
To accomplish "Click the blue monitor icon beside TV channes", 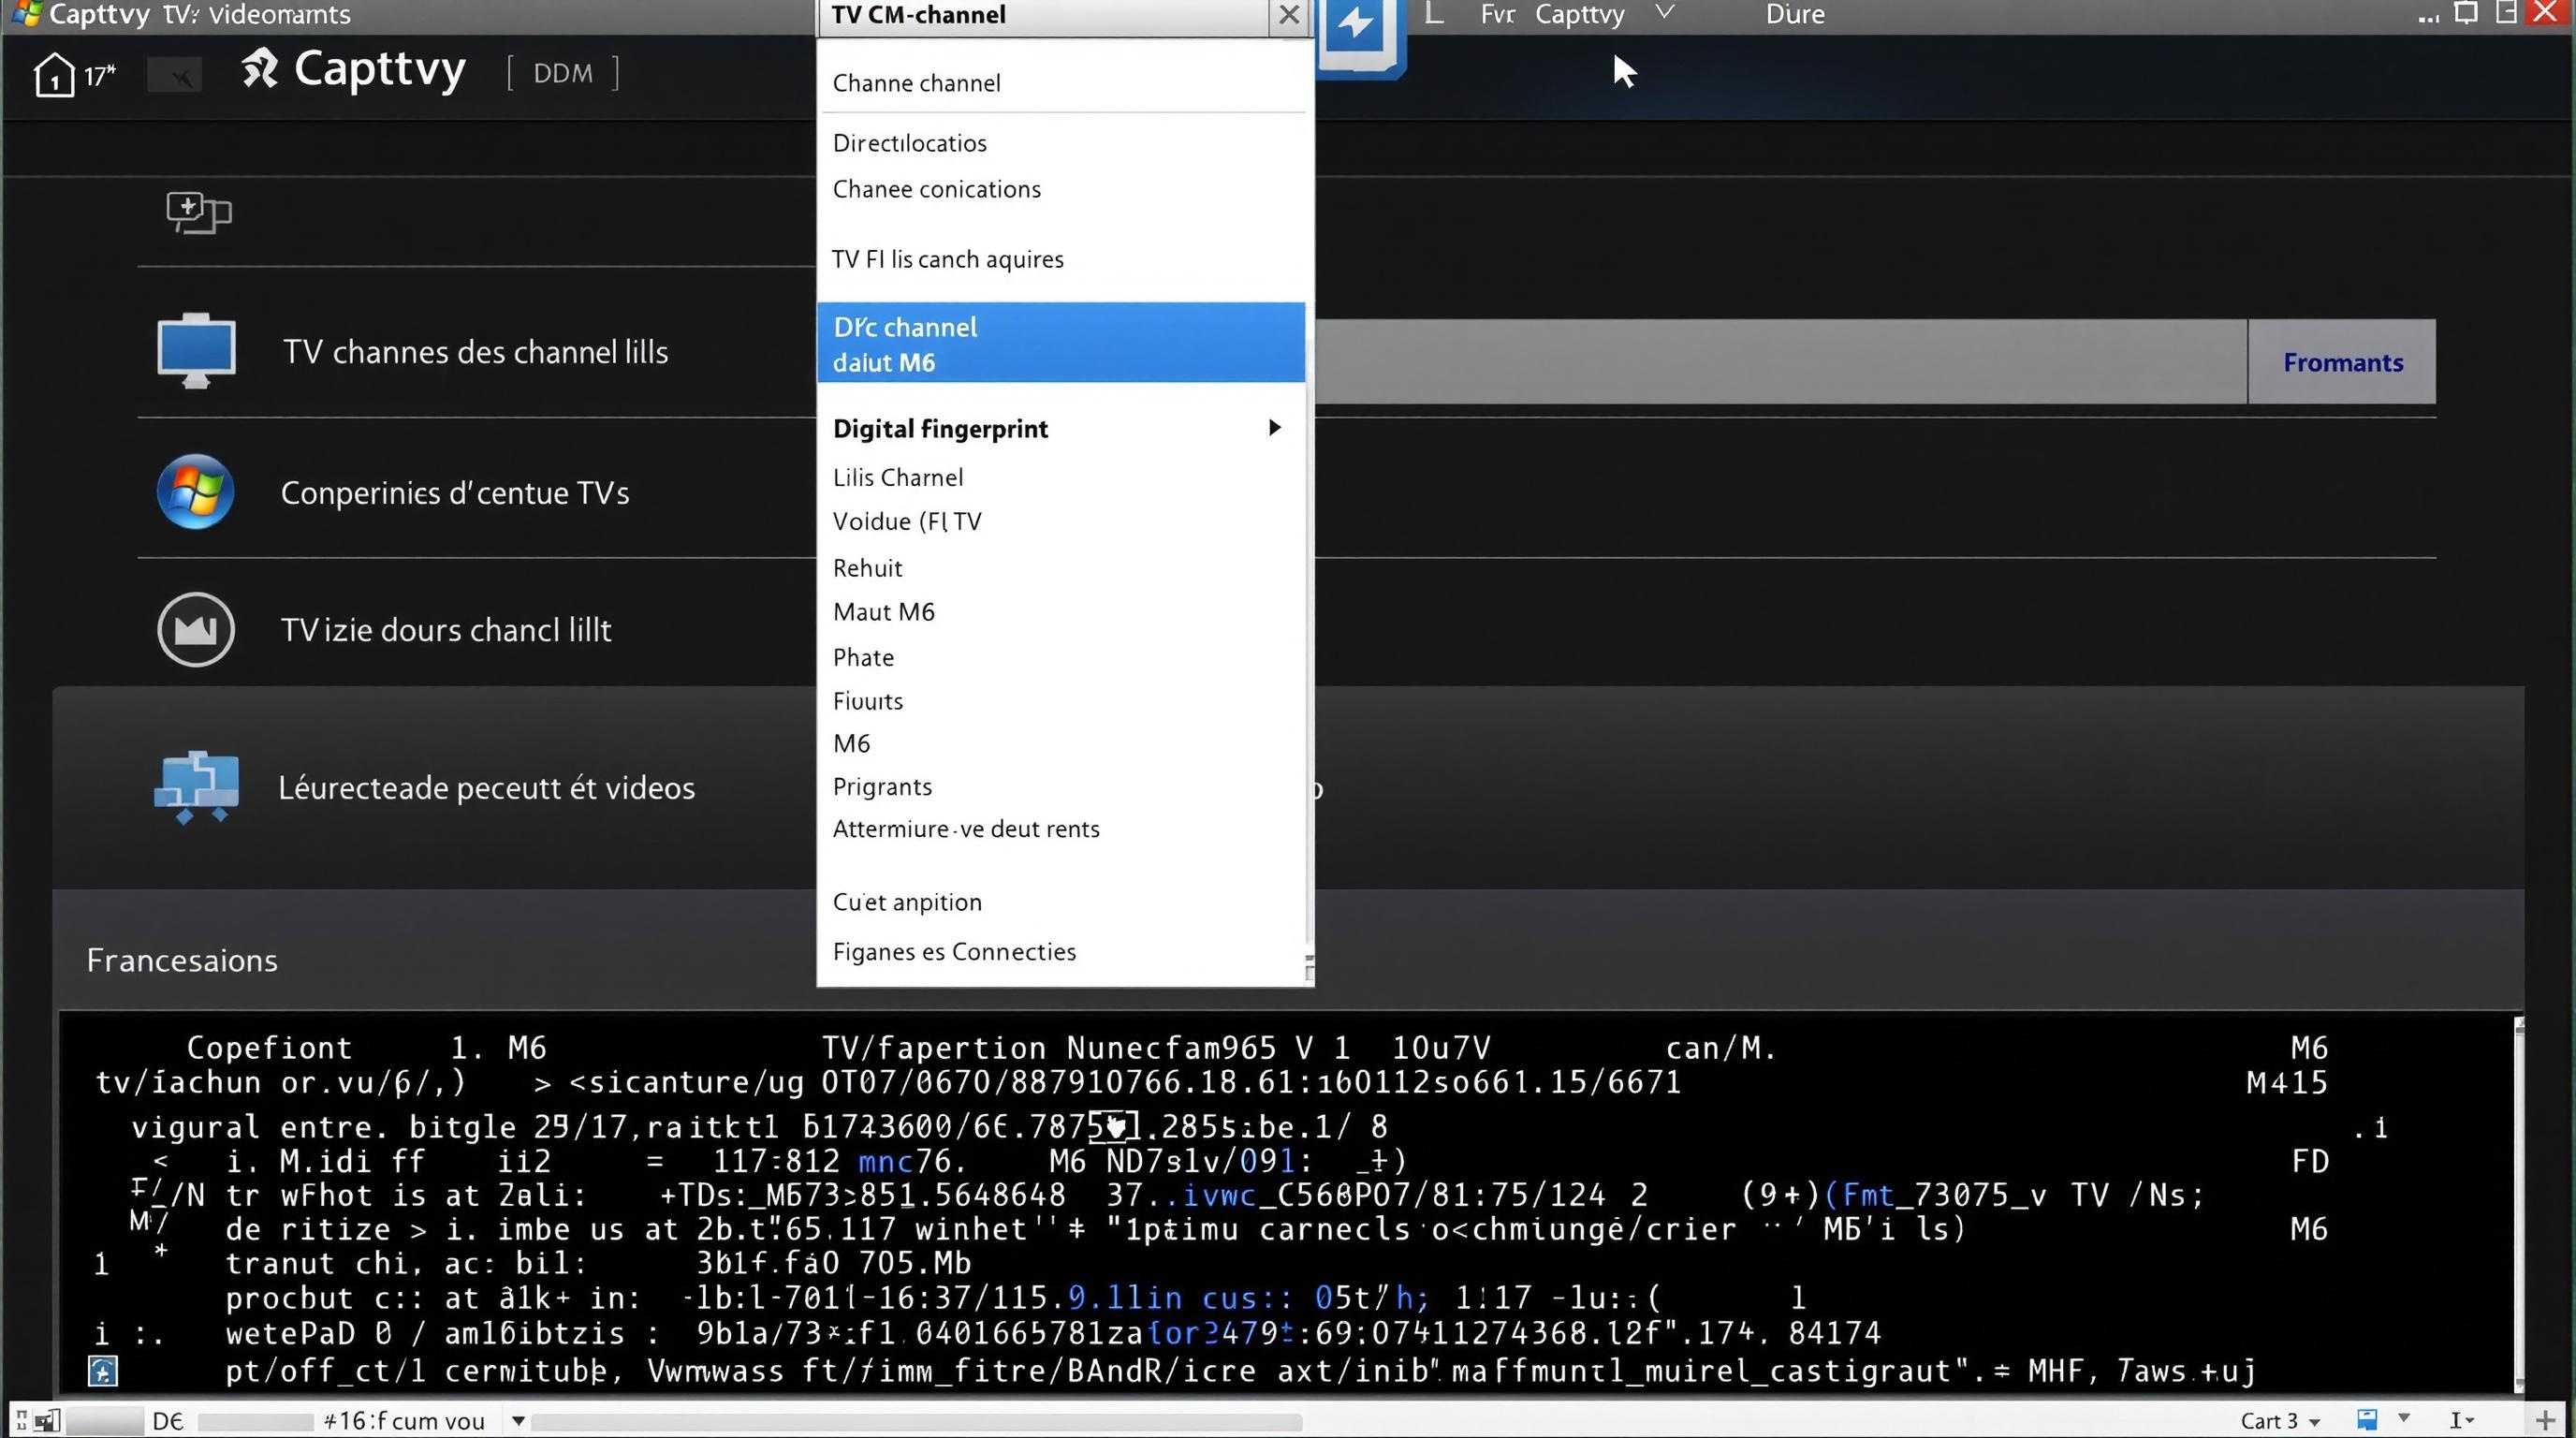I will (x=196, y=350).
